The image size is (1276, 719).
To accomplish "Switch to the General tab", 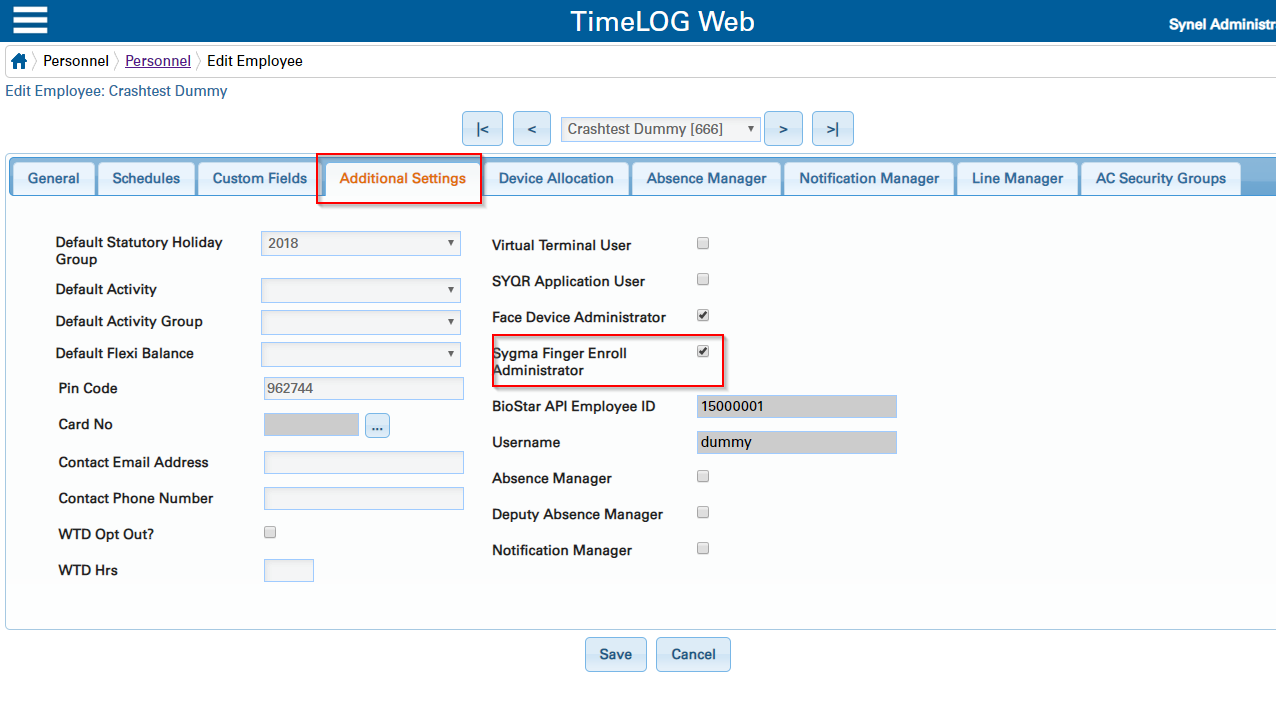I will (x=54, y=178).
